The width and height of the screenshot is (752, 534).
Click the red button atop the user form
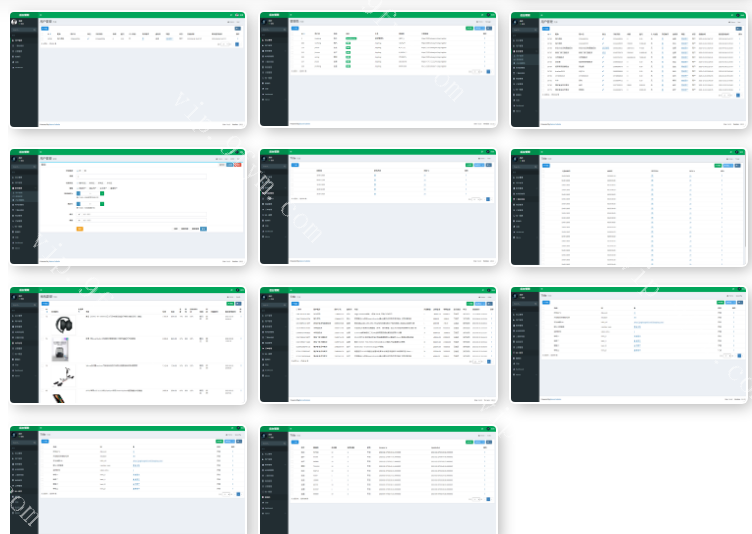(238, 164)
